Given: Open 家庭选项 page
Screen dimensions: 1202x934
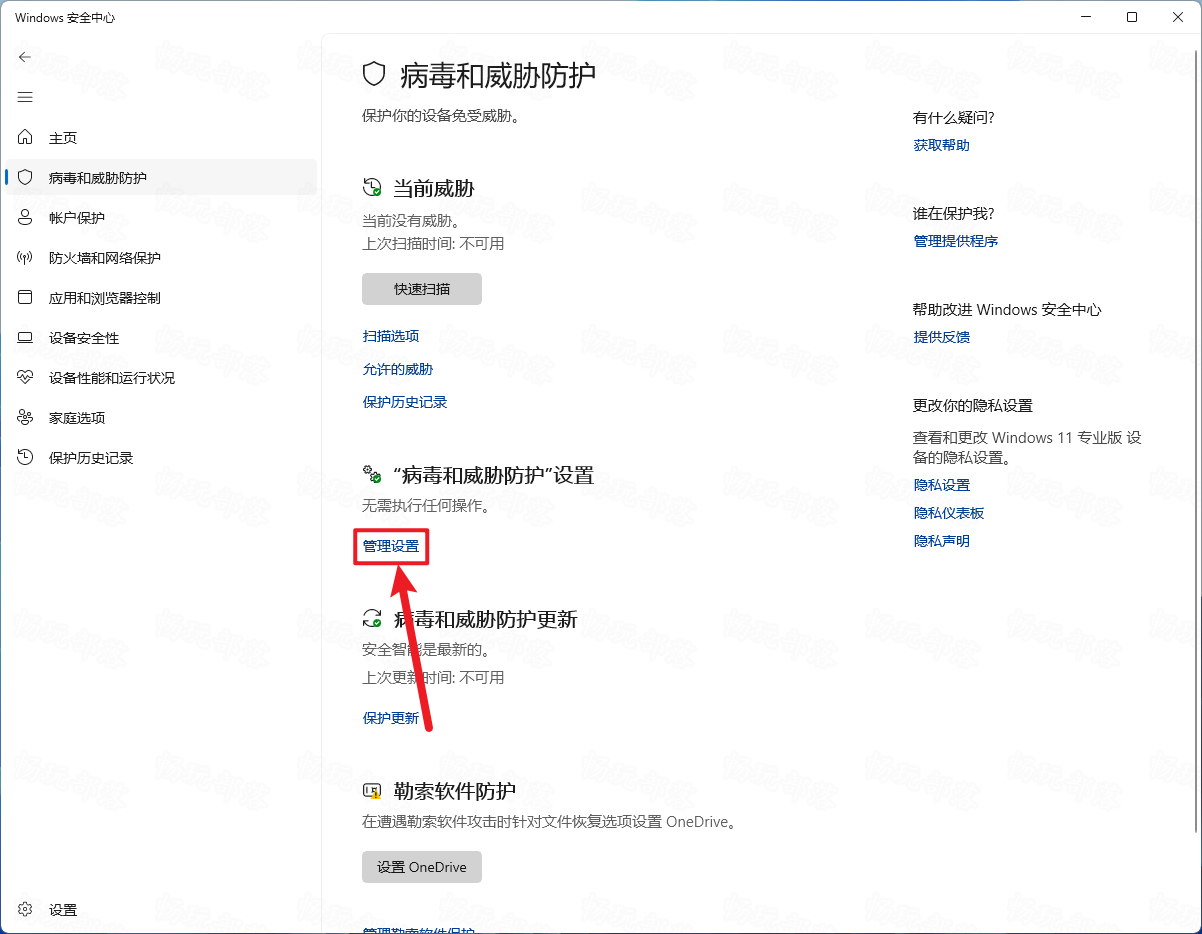Looking at the screenshot, I should pyautogui.click(x=160, y=418).
